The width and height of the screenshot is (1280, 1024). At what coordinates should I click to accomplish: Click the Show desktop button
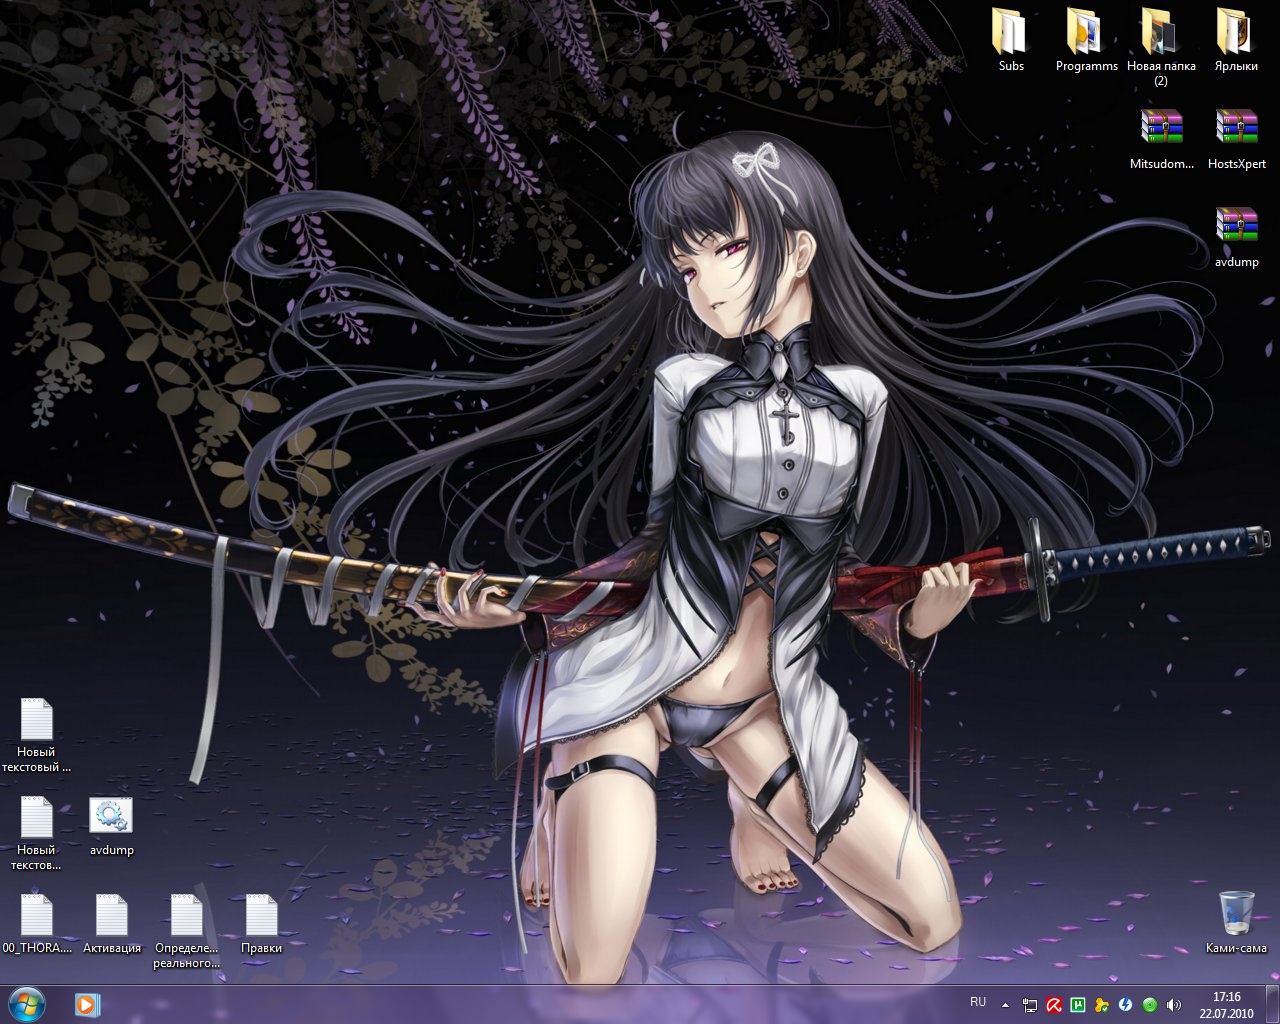coord(1272,1004)
